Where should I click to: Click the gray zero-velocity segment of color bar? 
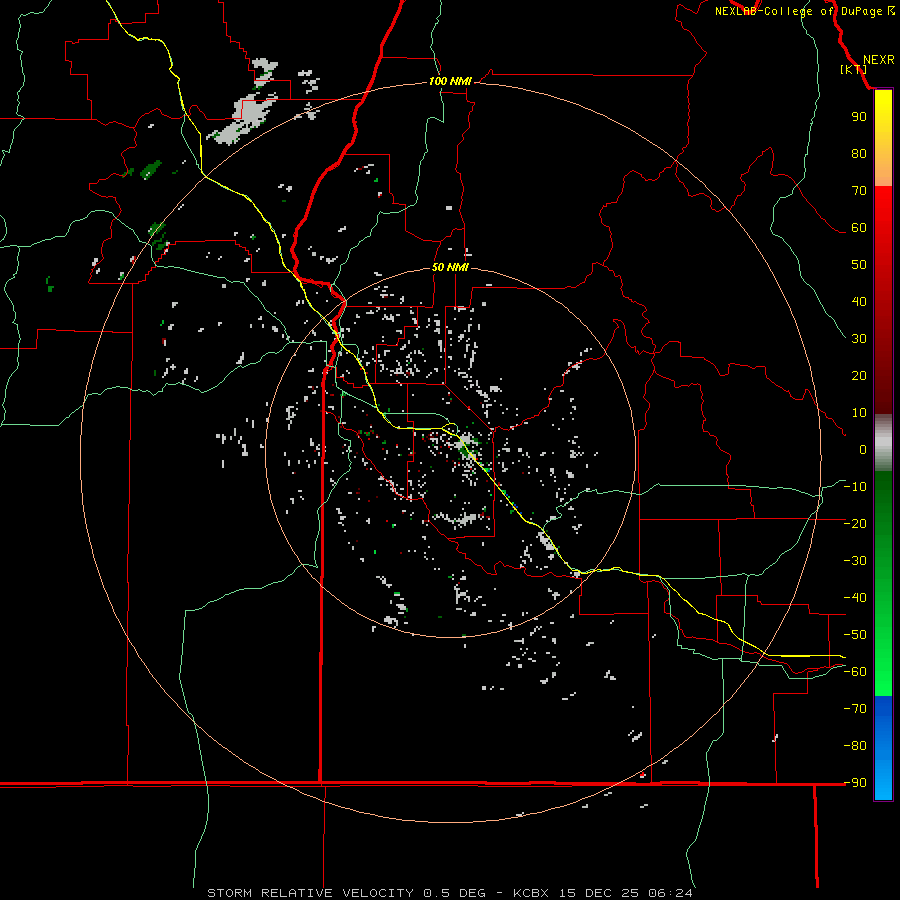coord(883,443)
